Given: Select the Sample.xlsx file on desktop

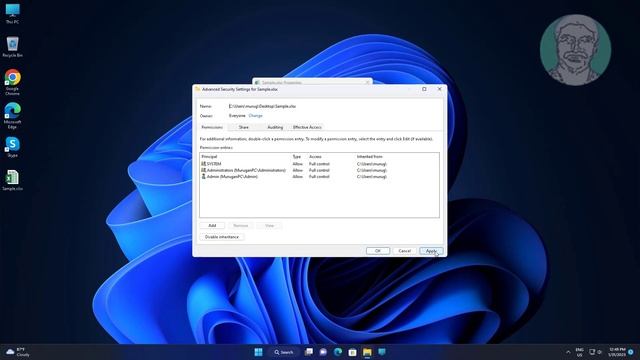Looking at the screenshot, I should point(12,180).
